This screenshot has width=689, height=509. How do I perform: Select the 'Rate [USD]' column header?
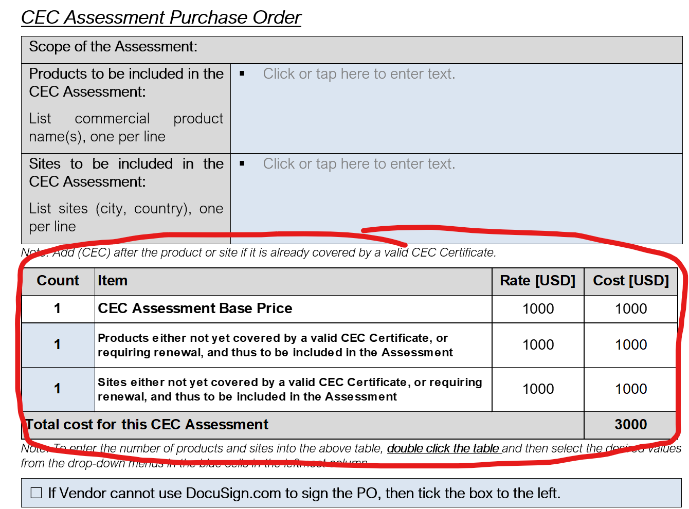click(537, 281)
